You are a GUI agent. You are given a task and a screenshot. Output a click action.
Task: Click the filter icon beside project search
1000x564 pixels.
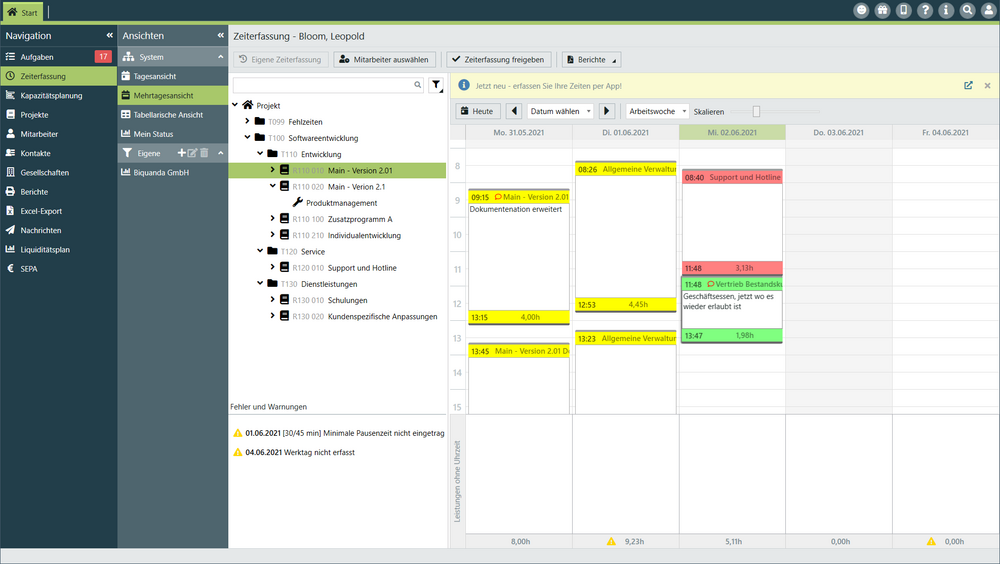click(436, 86)
